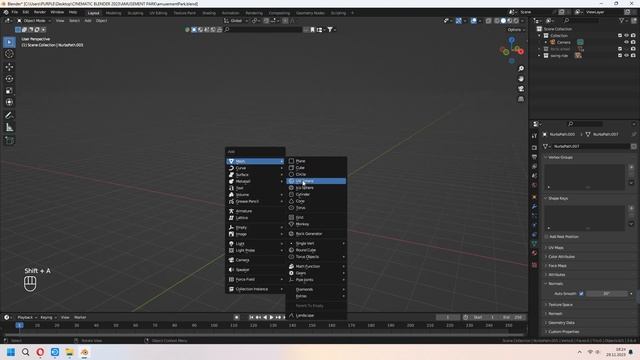
Task: Hide the swing ride collection eye icon
Action: tap(627, 56)
